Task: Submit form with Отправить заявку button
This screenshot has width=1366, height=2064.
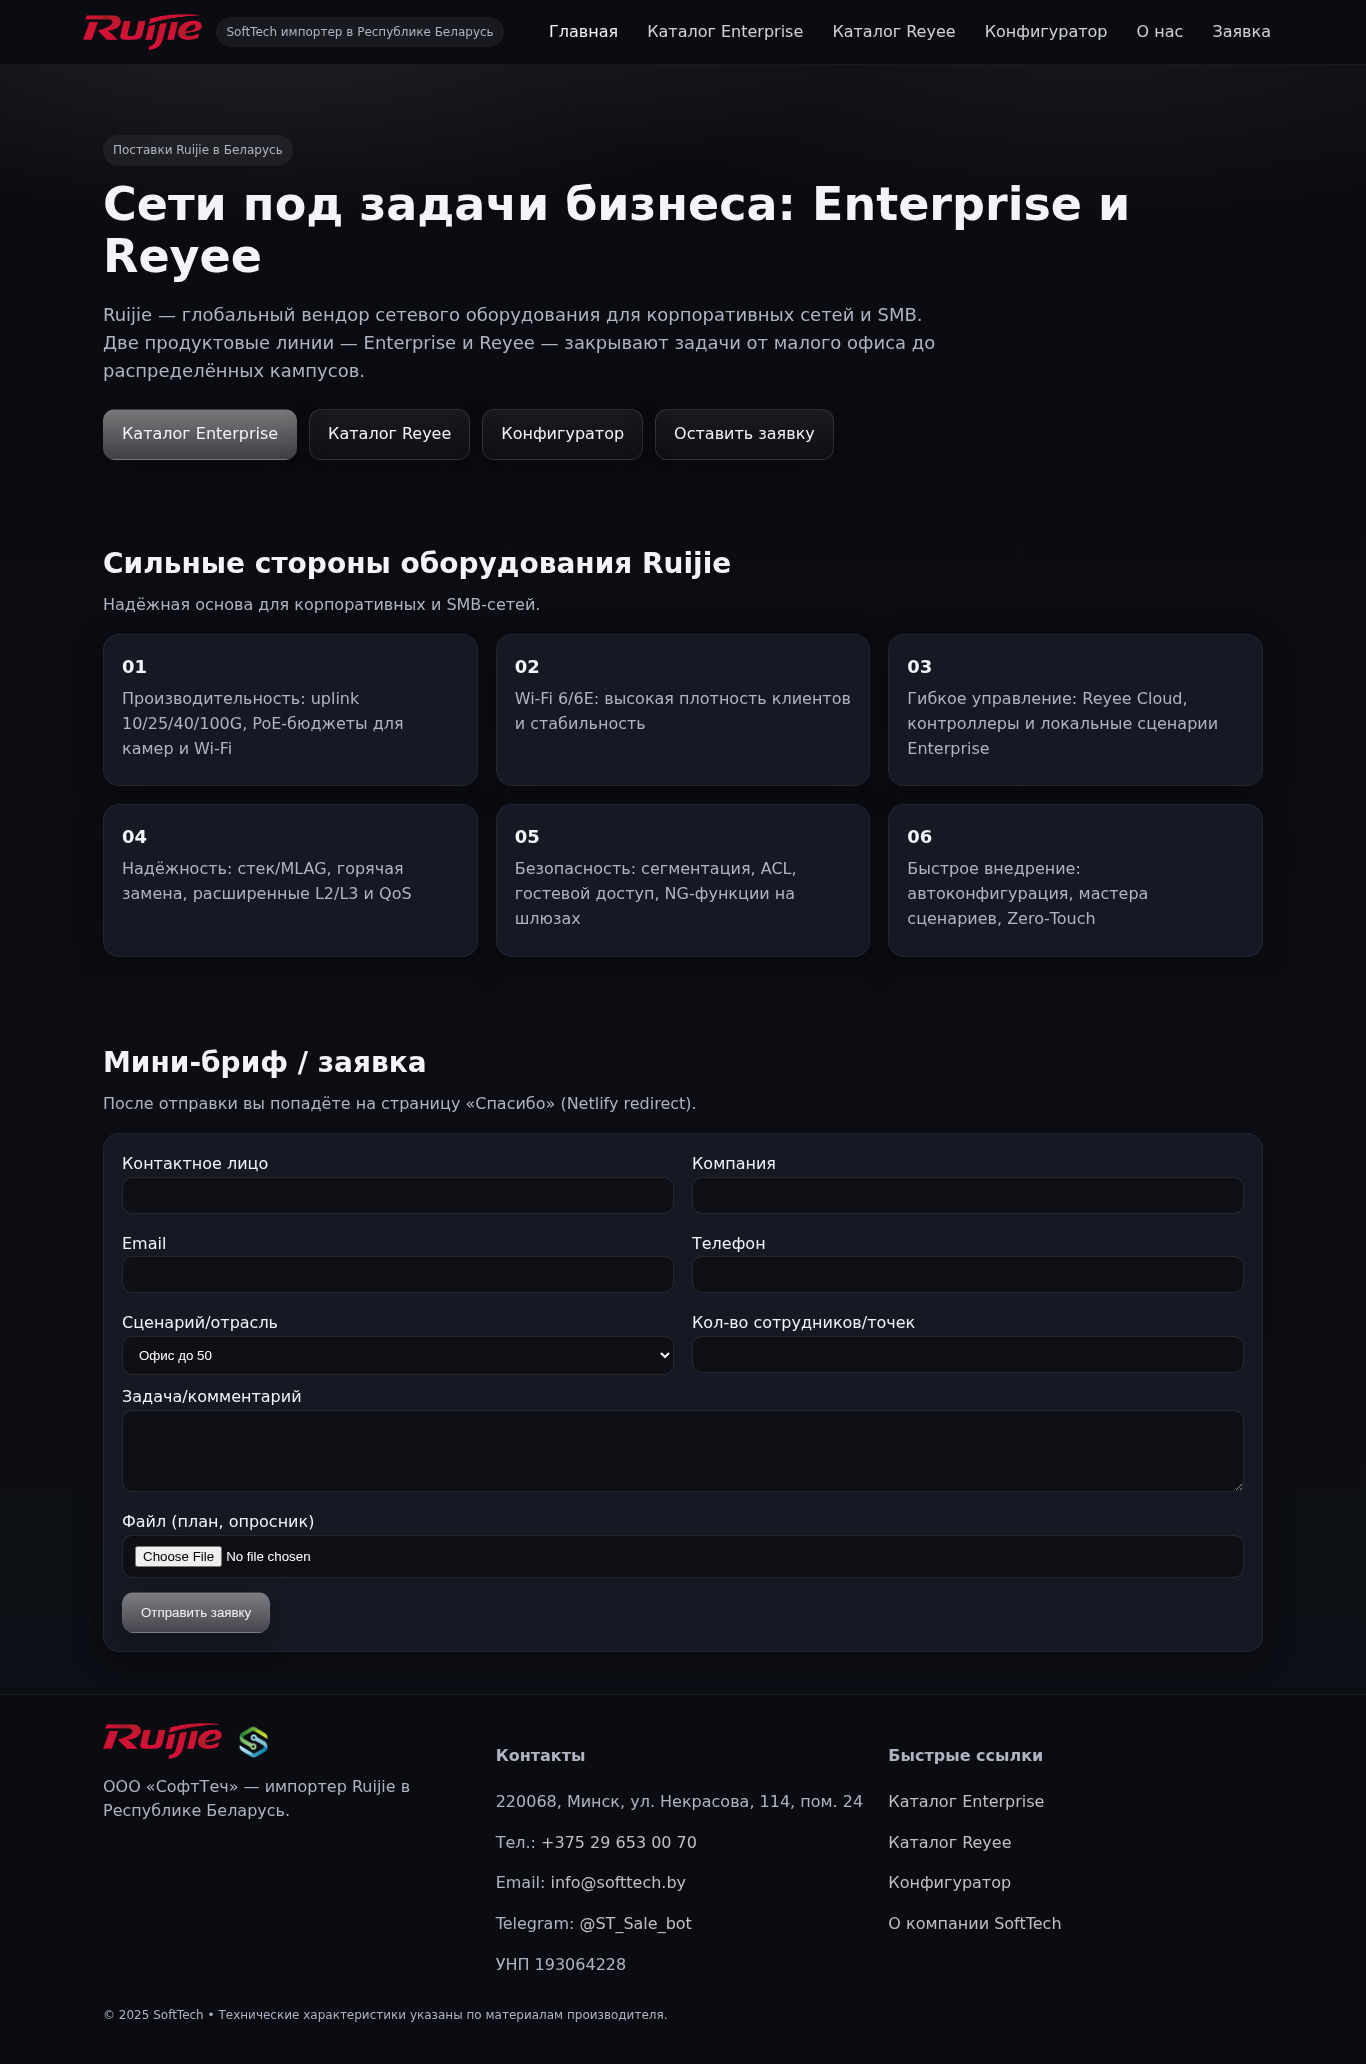Action: 196,1612
